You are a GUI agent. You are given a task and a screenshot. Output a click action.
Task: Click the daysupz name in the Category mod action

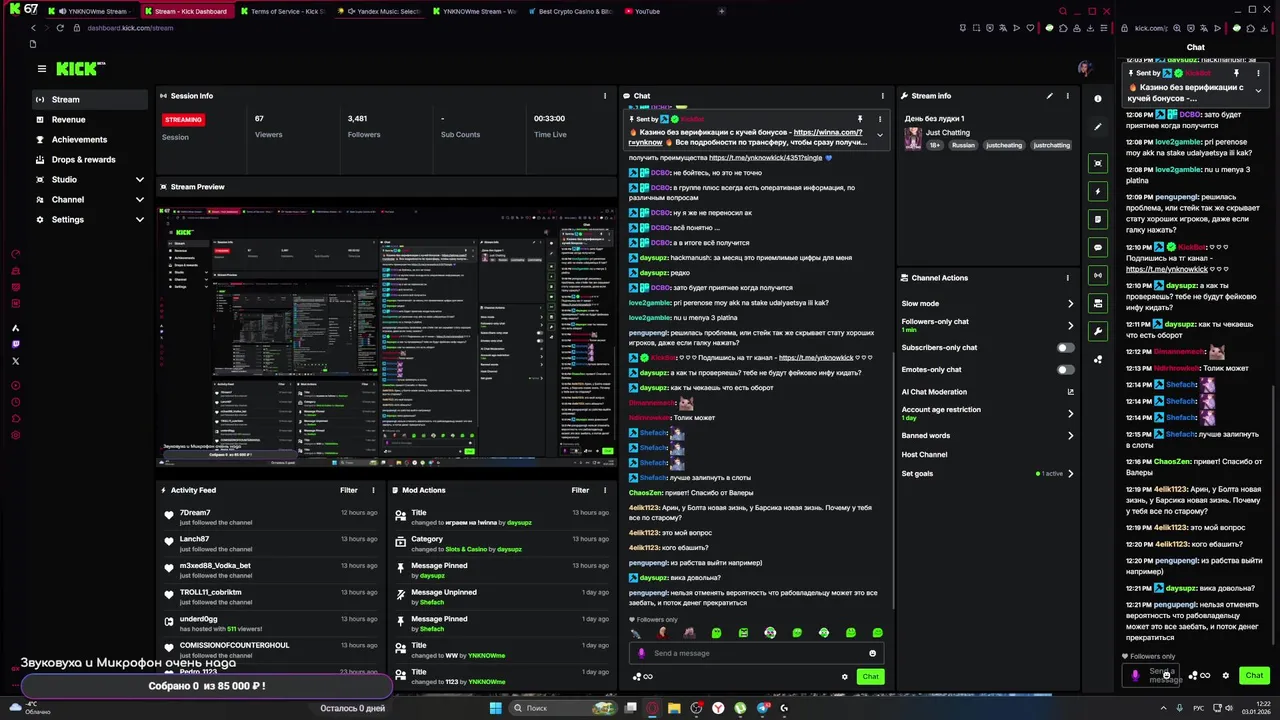[509, 549]
